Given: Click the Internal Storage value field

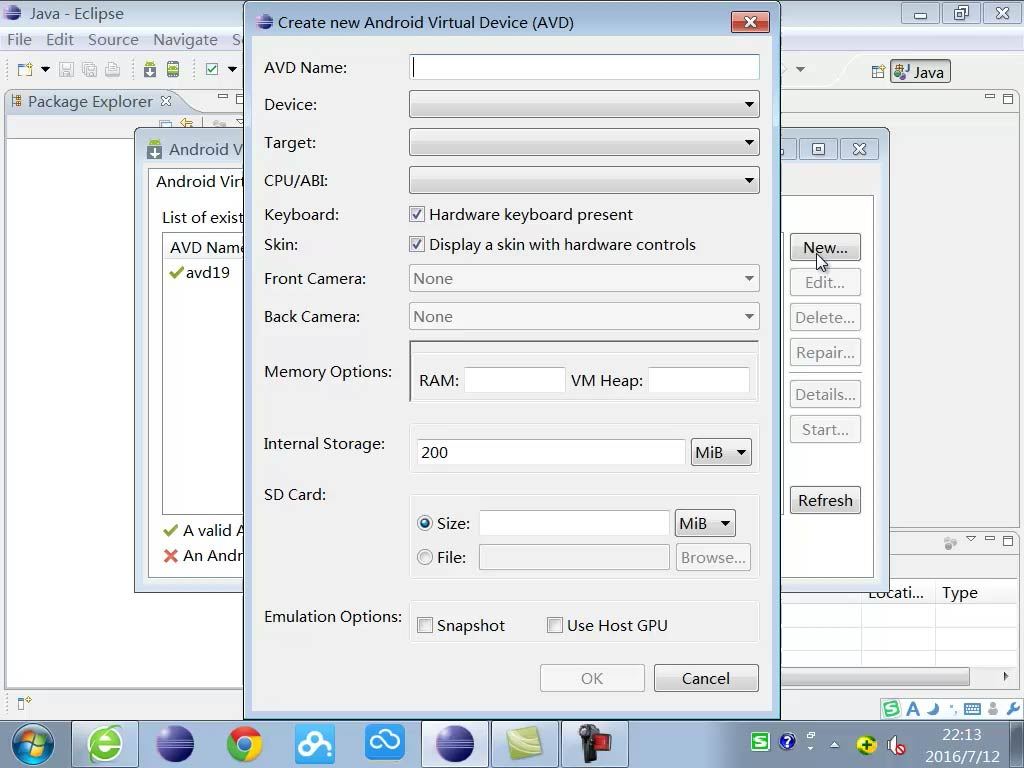Looking at the screenshot, I should tap(551, 452).
